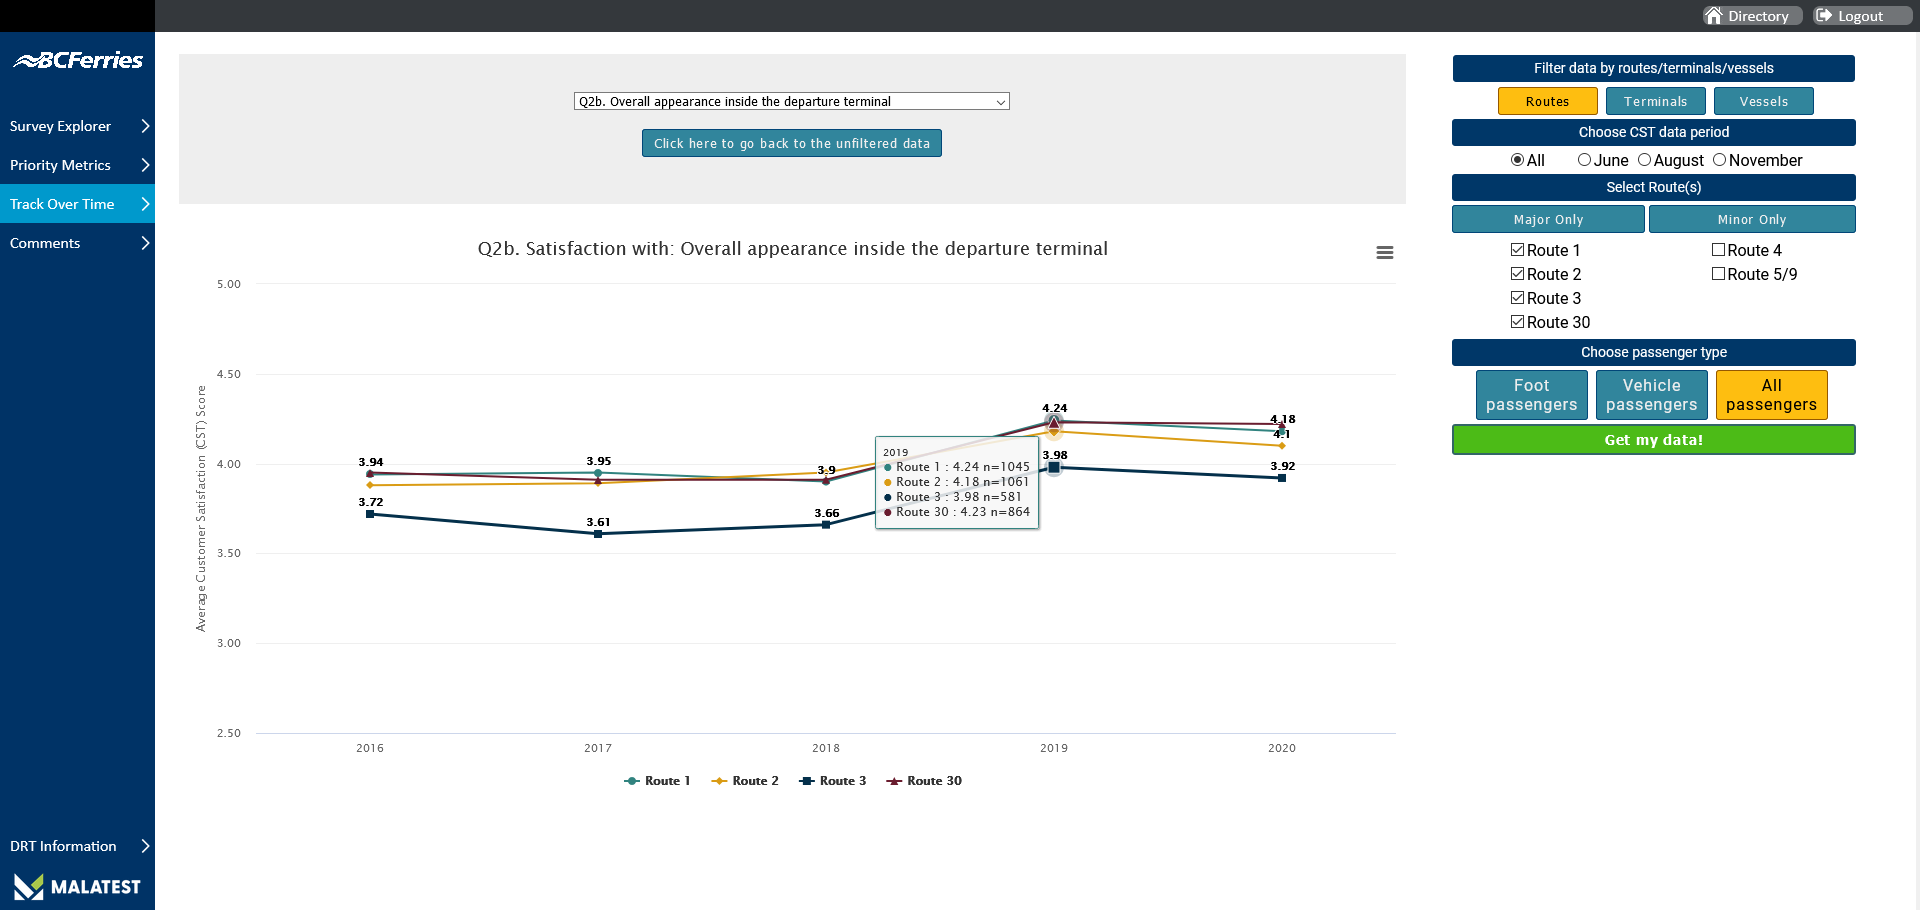Select Foot passengers button
The image size is (1920, 910).
tap(1531, 395)
